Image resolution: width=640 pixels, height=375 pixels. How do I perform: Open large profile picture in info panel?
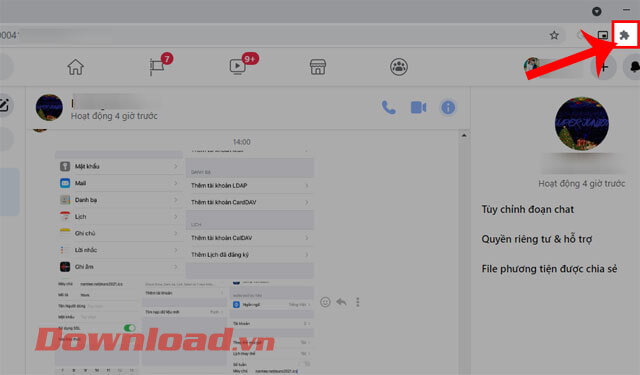[x=582, y=124]
